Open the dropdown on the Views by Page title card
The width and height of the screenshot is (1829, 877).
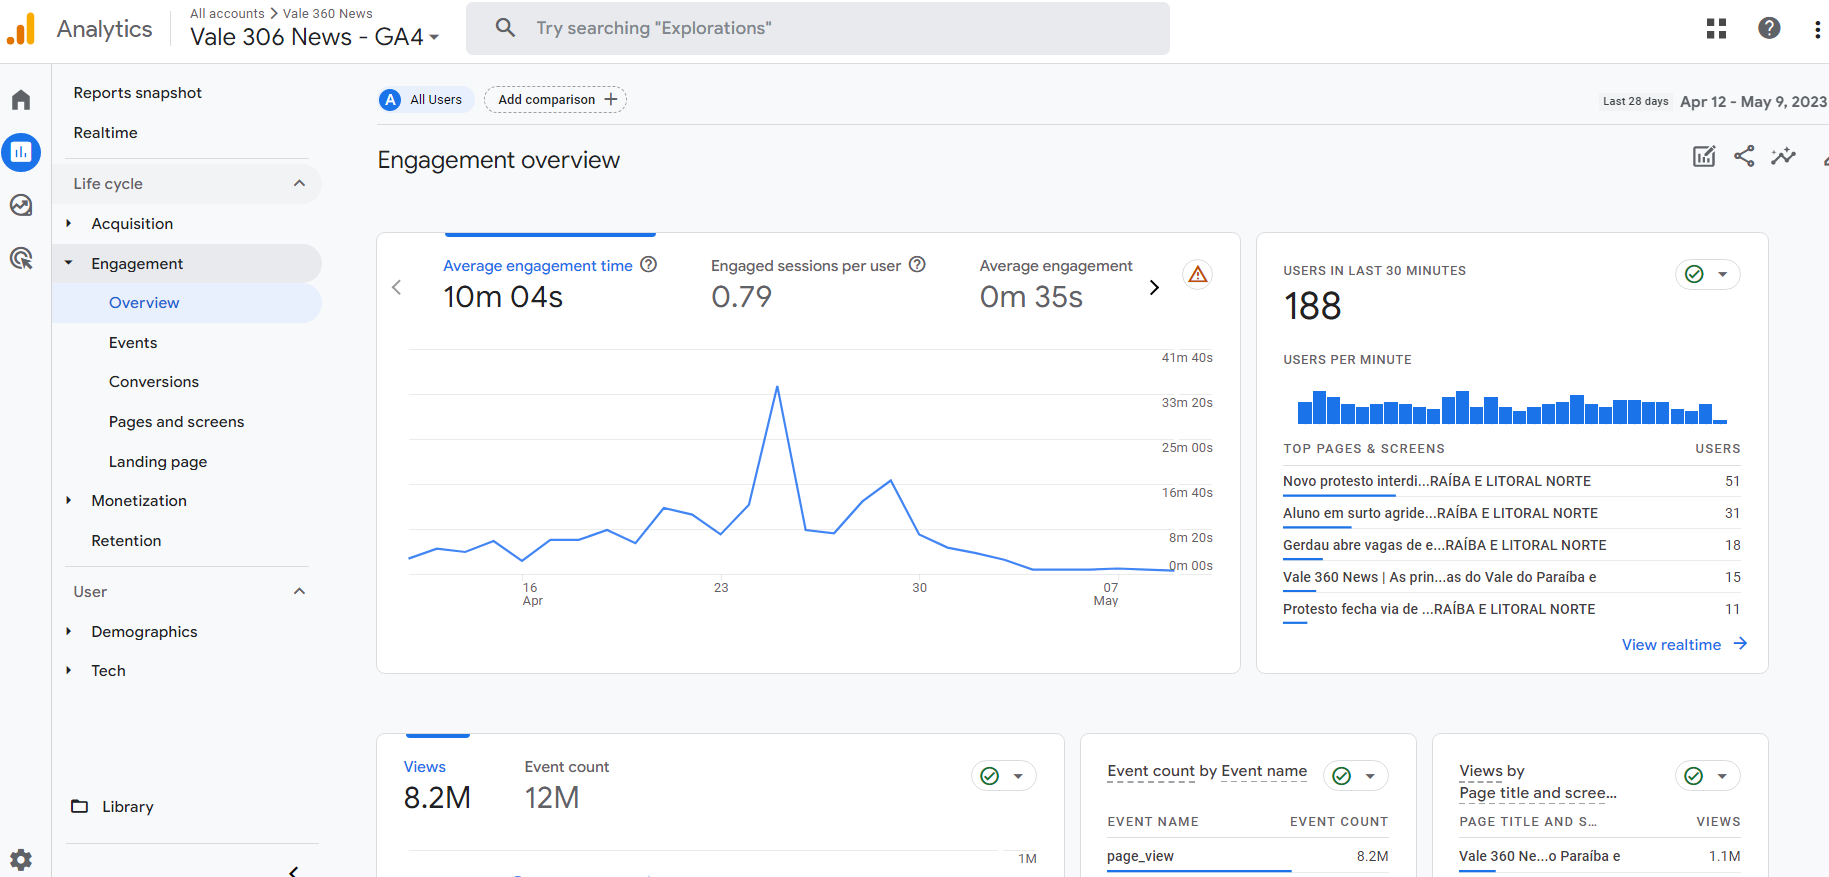pos(1708,776)
